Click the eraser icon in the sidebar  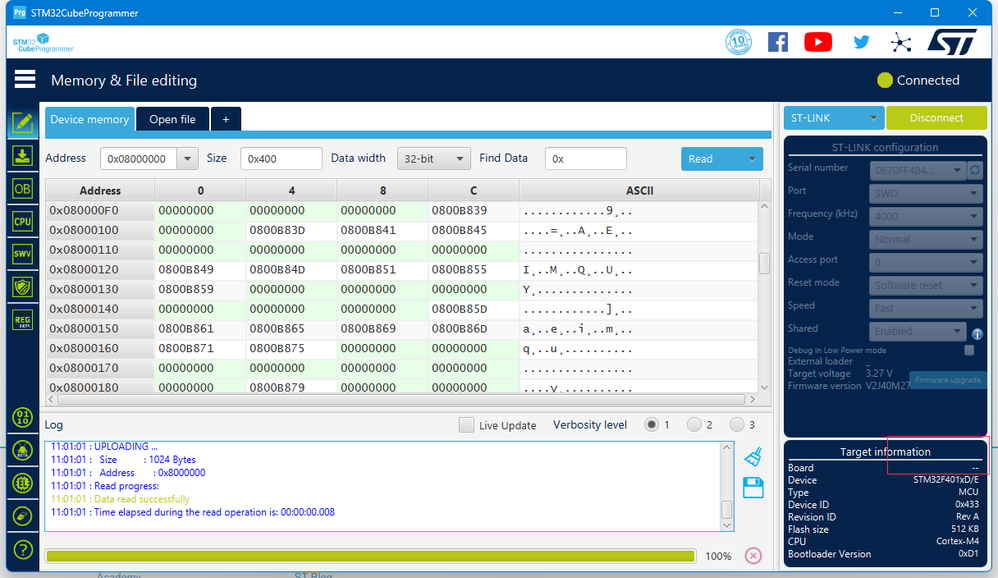pyautogui.click(x=23, y=516)
